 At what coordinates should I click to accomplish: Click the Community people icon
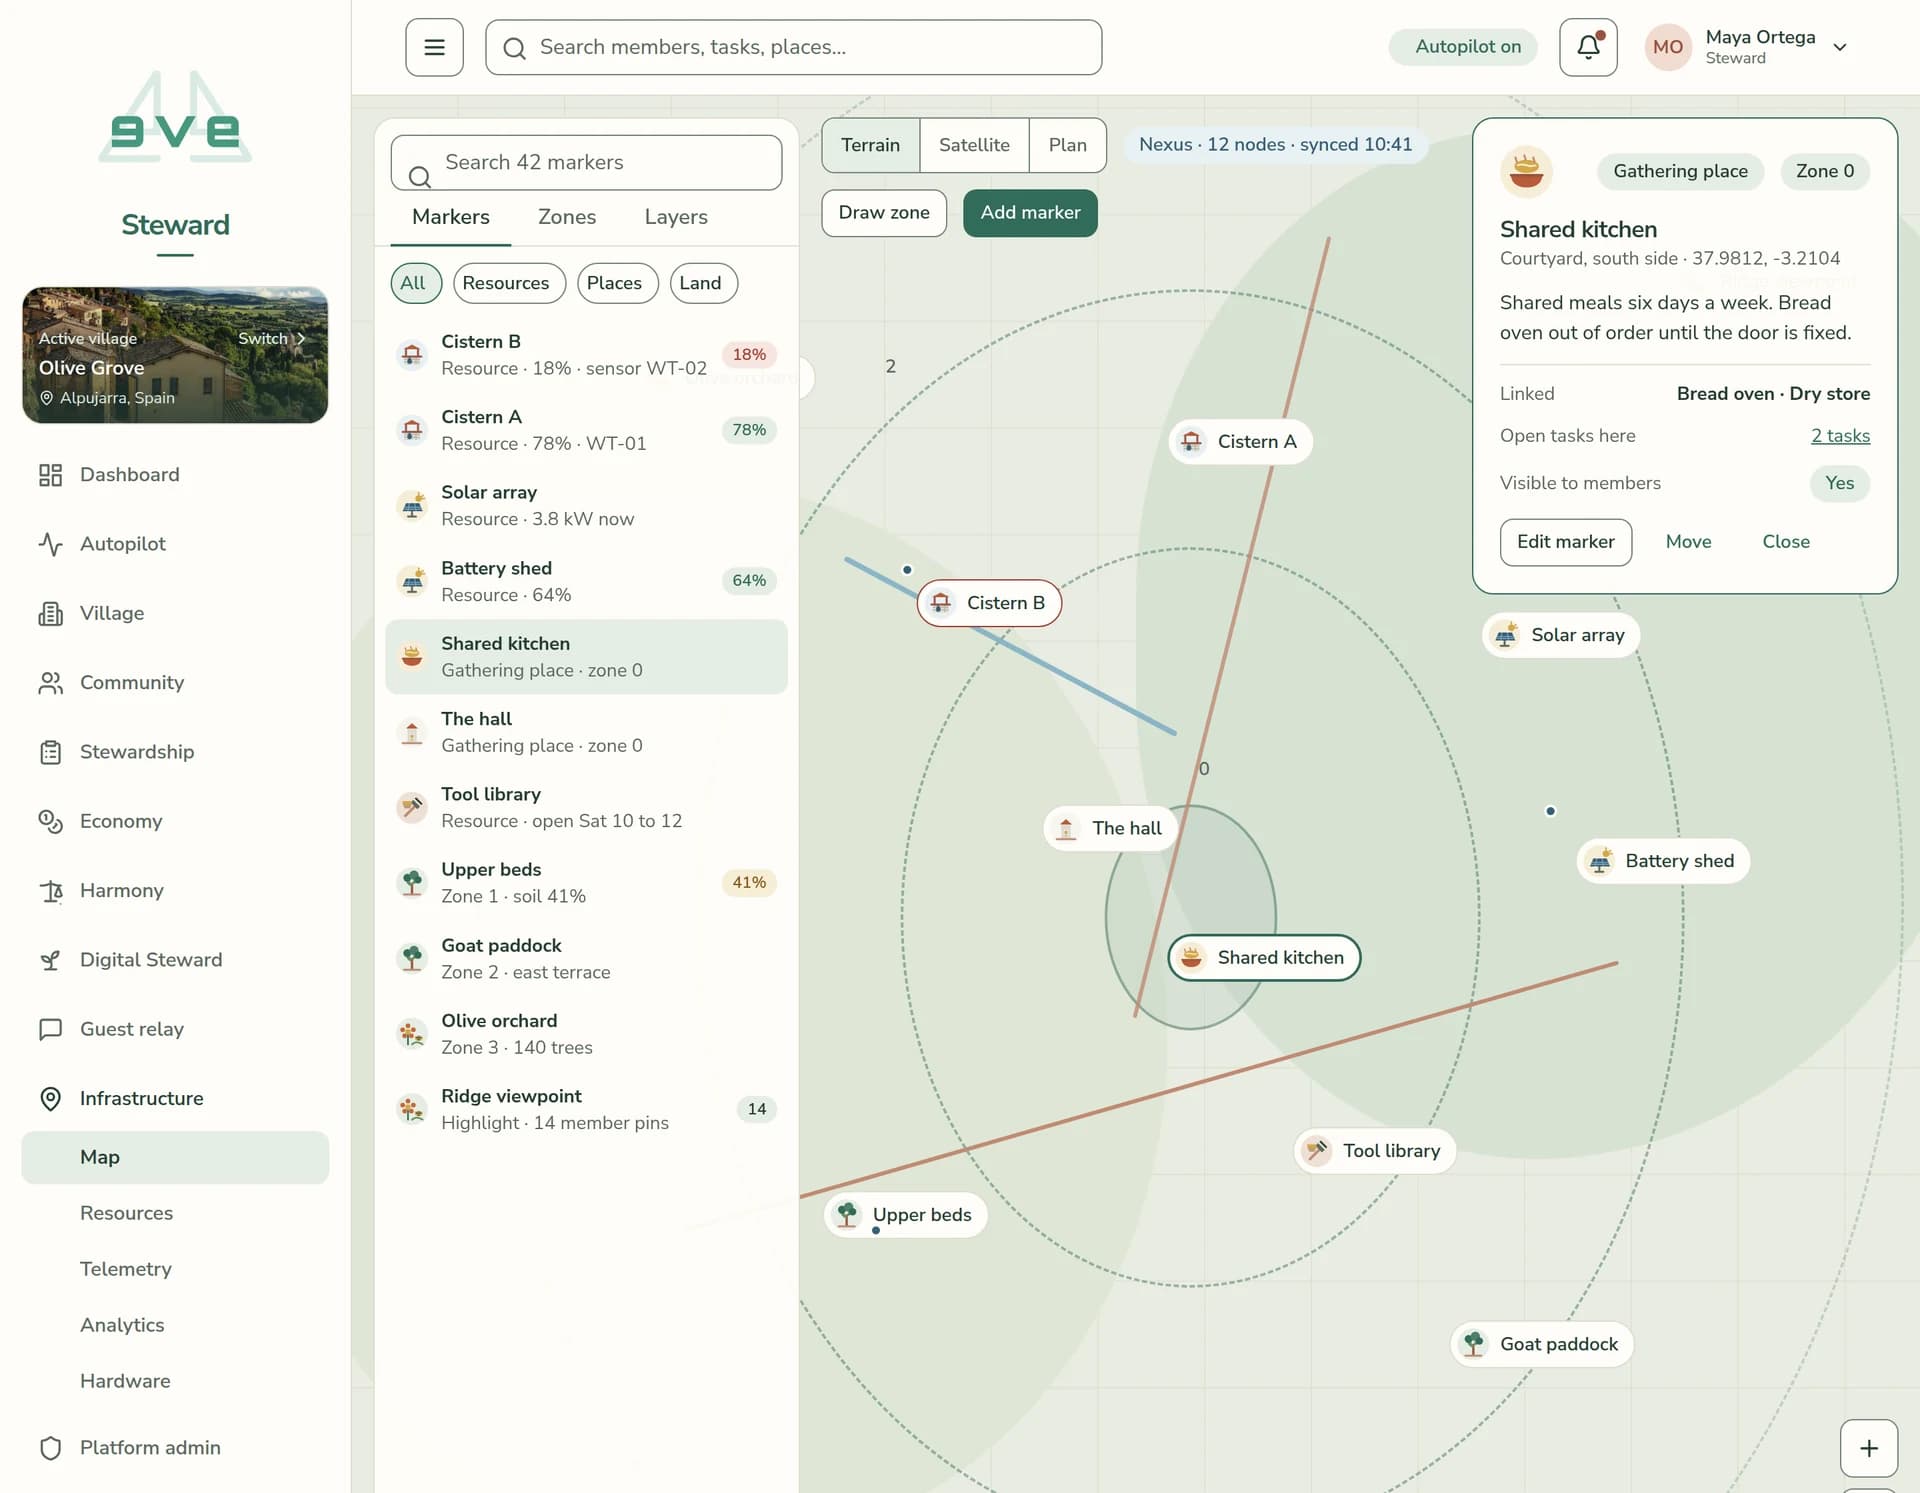coord(51,683)
